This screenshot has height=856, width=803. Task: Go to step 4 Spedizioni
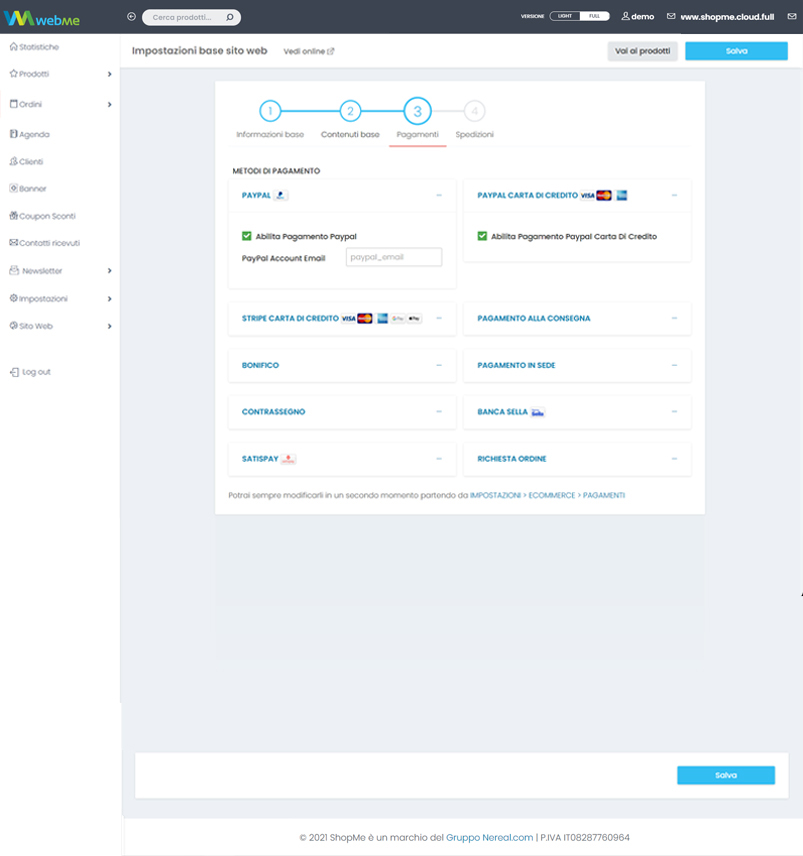tap(474, 112)
